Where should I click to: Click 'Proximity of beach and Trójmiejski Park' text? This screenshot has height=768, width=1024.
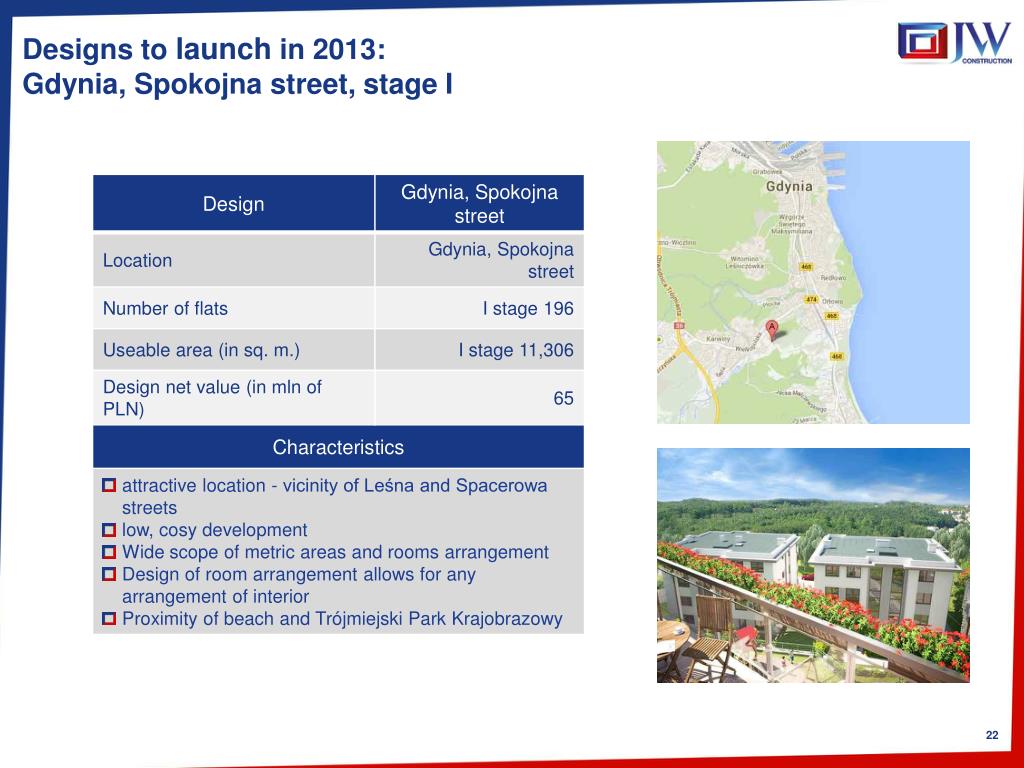tap(342, 618)
